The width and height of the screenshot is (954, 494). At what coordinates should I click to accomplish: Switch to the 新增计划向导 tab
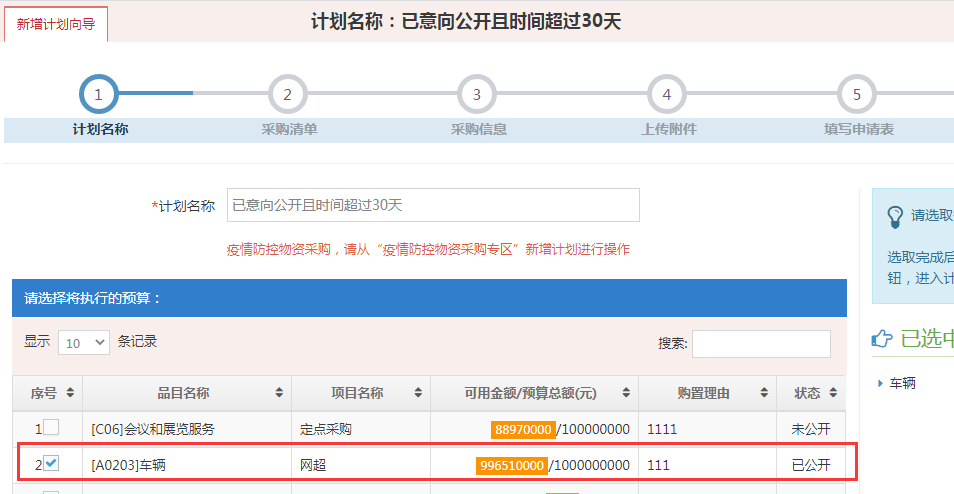click(x=56, y=23)
